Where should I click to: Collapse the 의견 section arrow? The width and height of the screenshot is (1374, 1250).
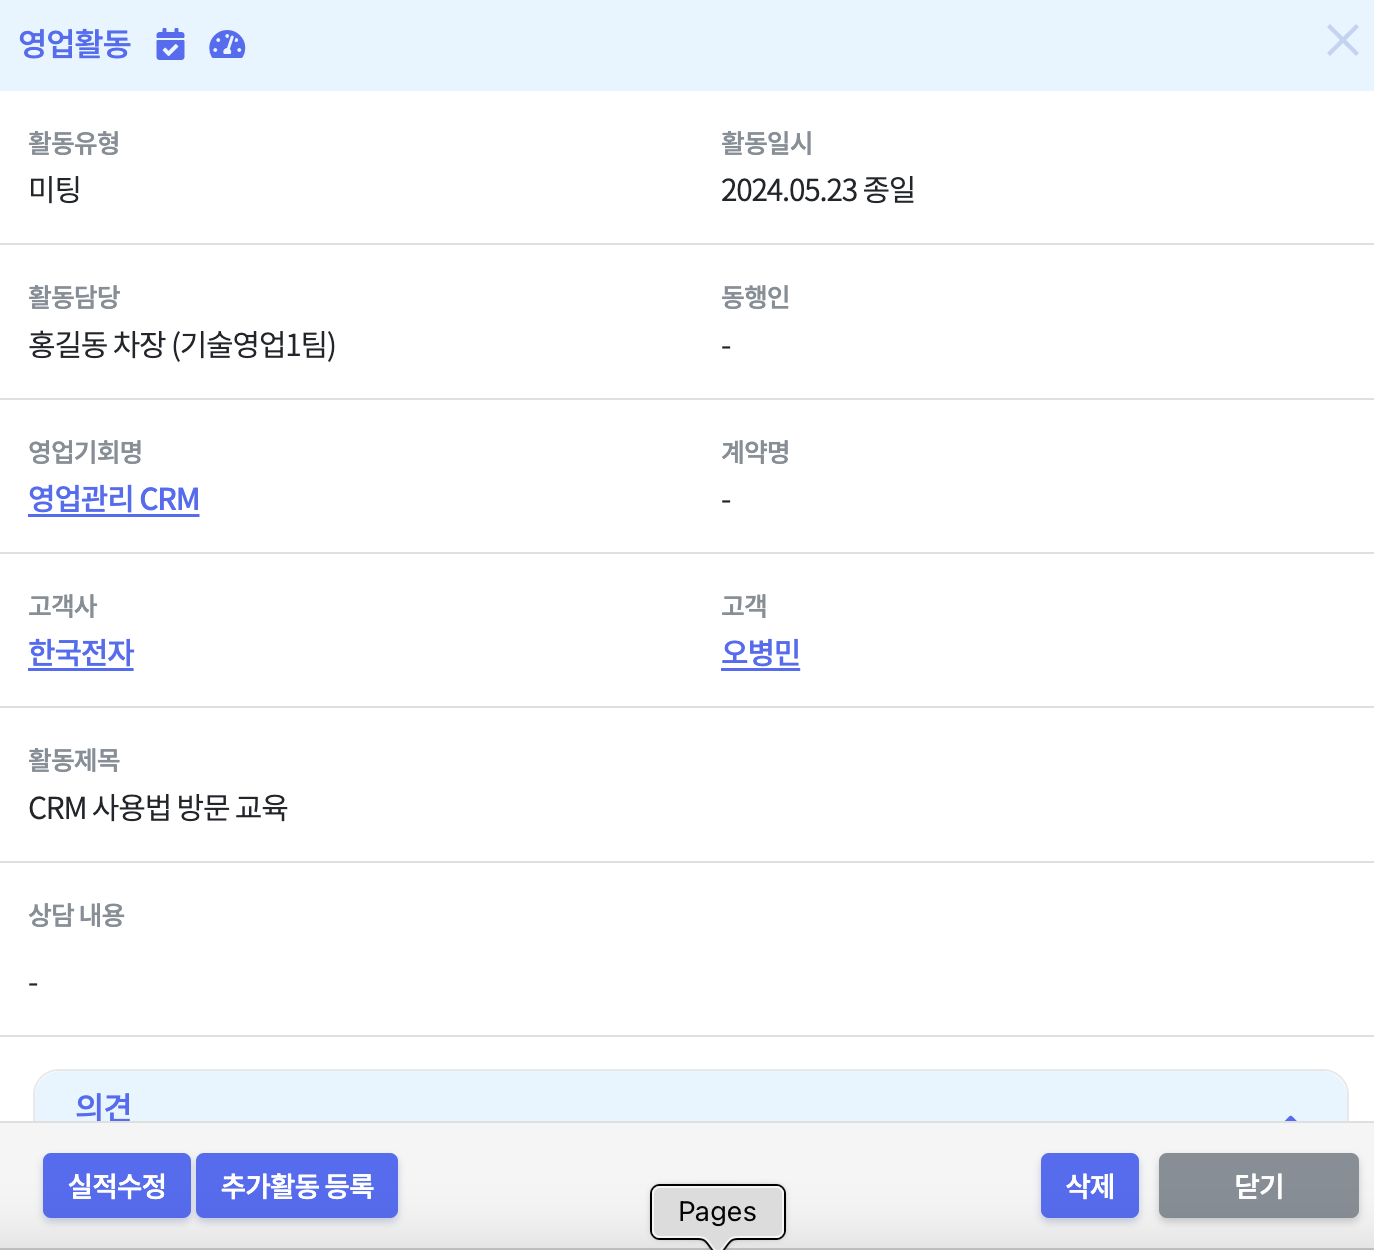tap(1290, 1116)
